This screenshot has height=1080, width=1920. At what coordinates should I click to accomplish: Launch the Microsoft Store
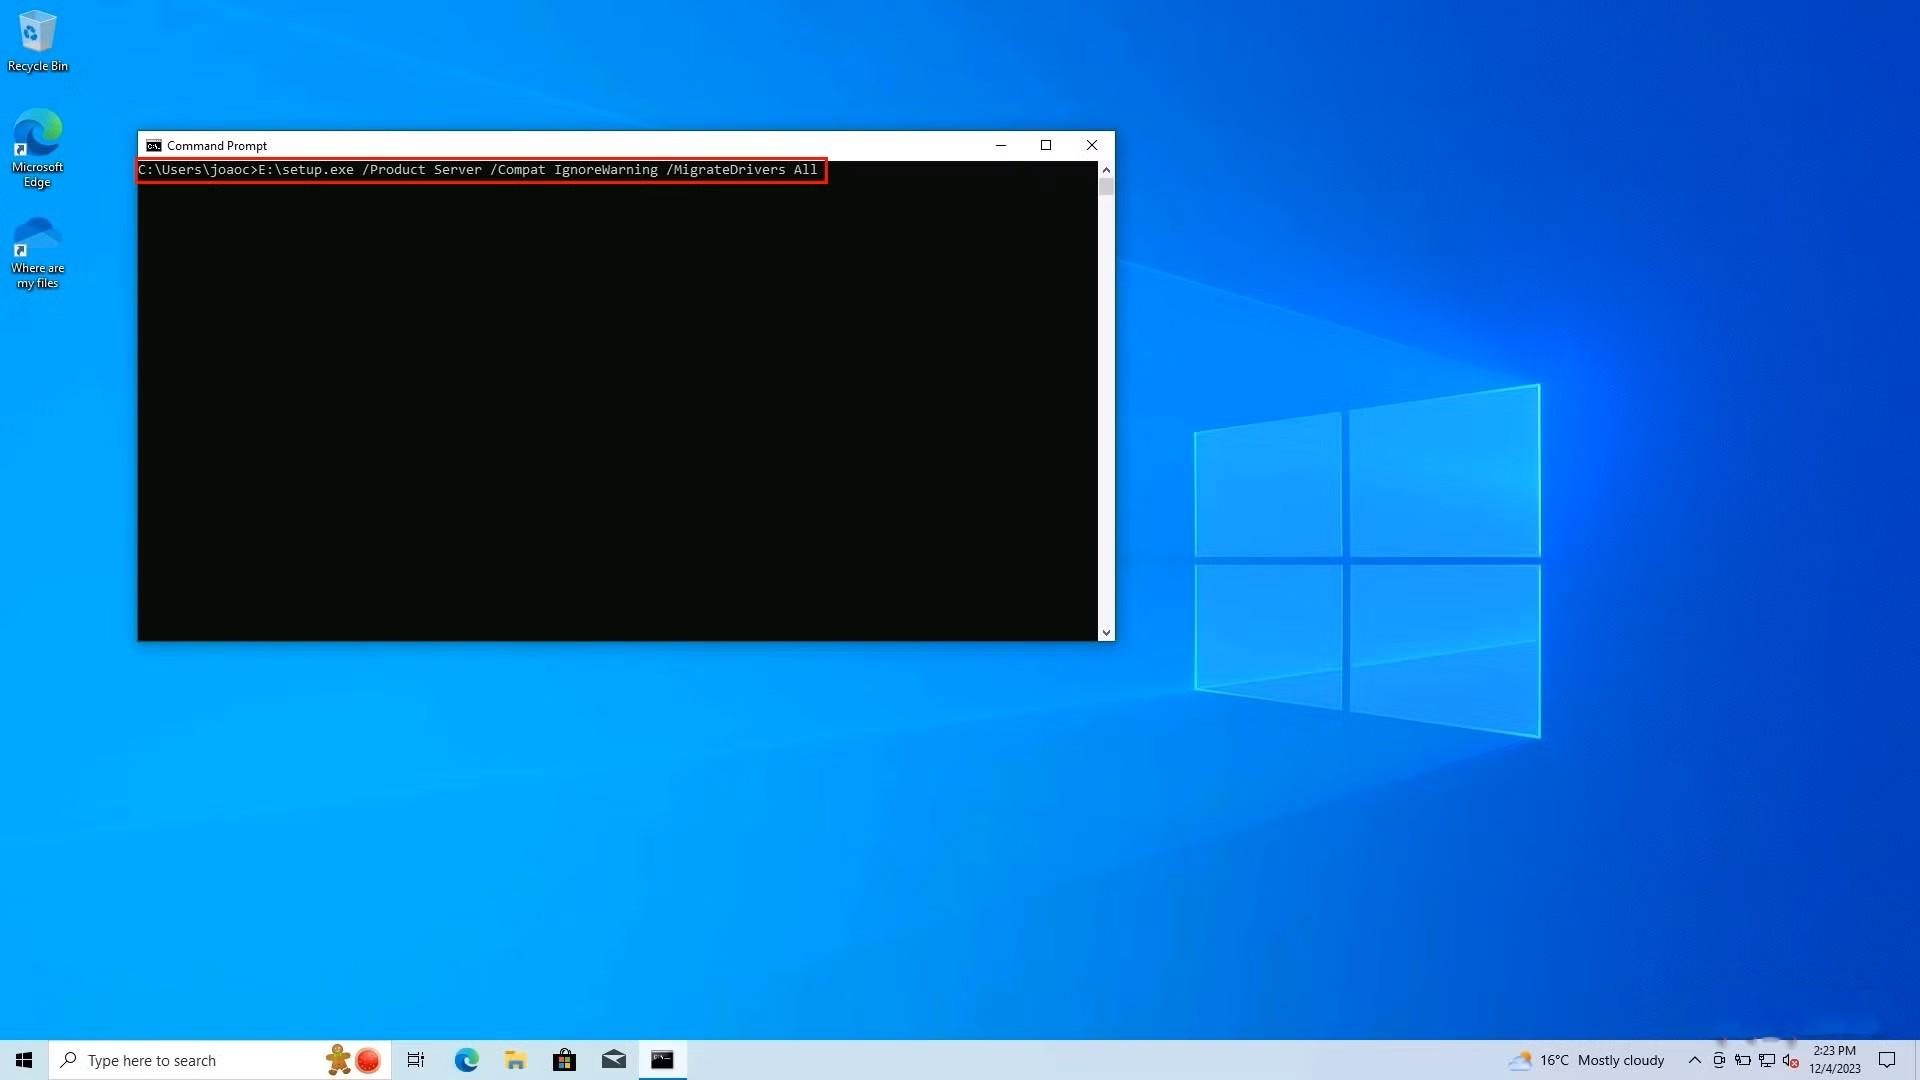pyautogui.click(x=564, y=1060)
